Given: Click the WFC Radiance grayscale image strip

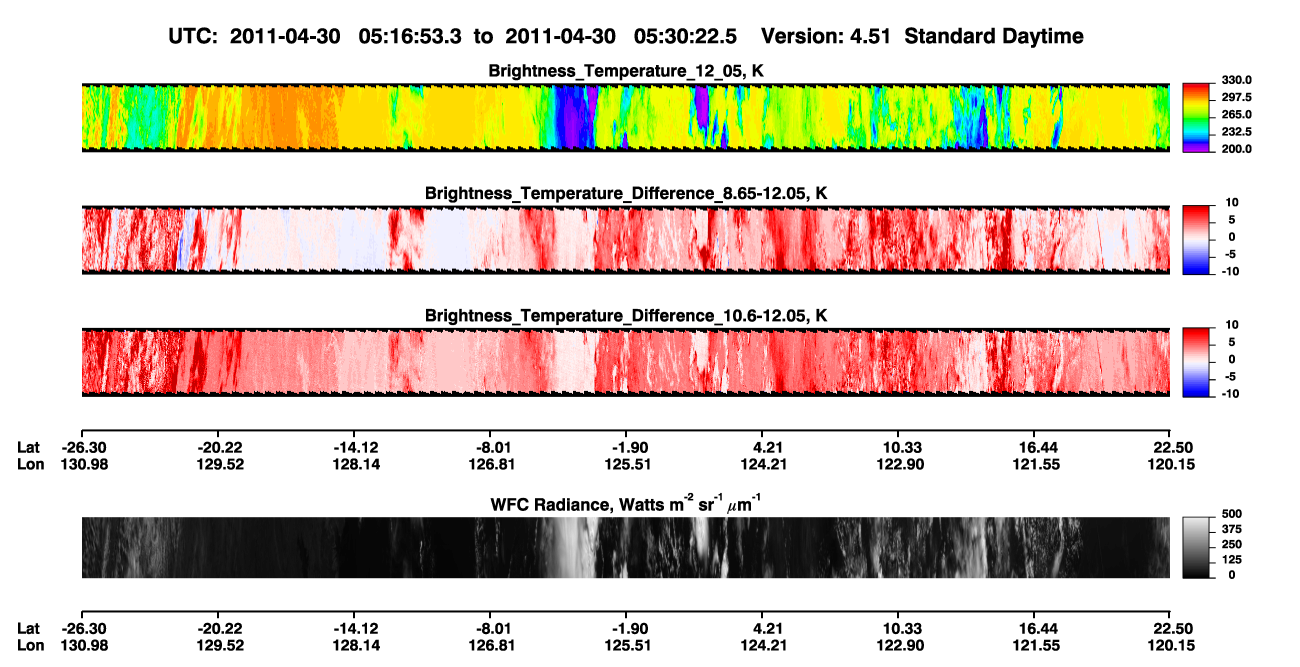Looking at the screenshot, I should pos(625,547).
